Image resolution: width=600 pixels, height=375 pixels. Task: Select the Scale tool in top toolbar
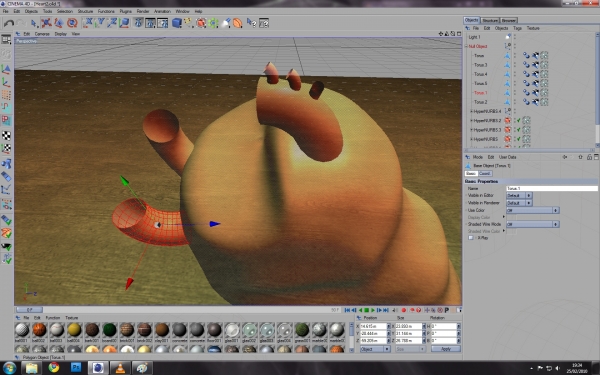click(x=59, y=23)
